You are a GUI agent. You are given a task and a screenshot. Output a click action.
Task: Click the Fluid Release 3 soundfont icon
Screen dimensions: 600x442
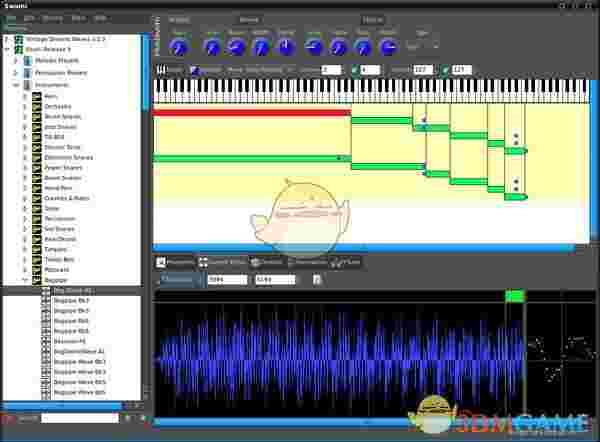click(x=18, y=49)
